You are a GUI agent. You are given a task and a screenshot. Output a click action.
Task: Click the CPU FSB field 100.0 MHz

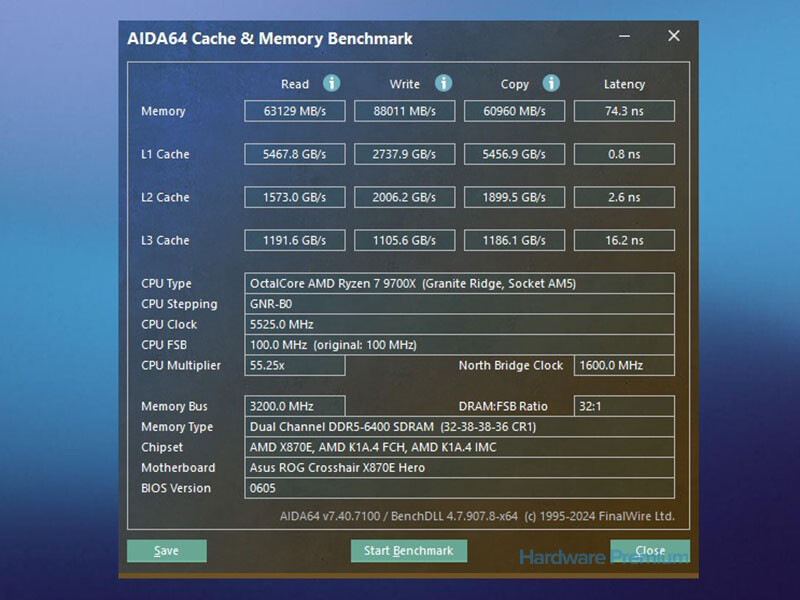tap(460, 345)
